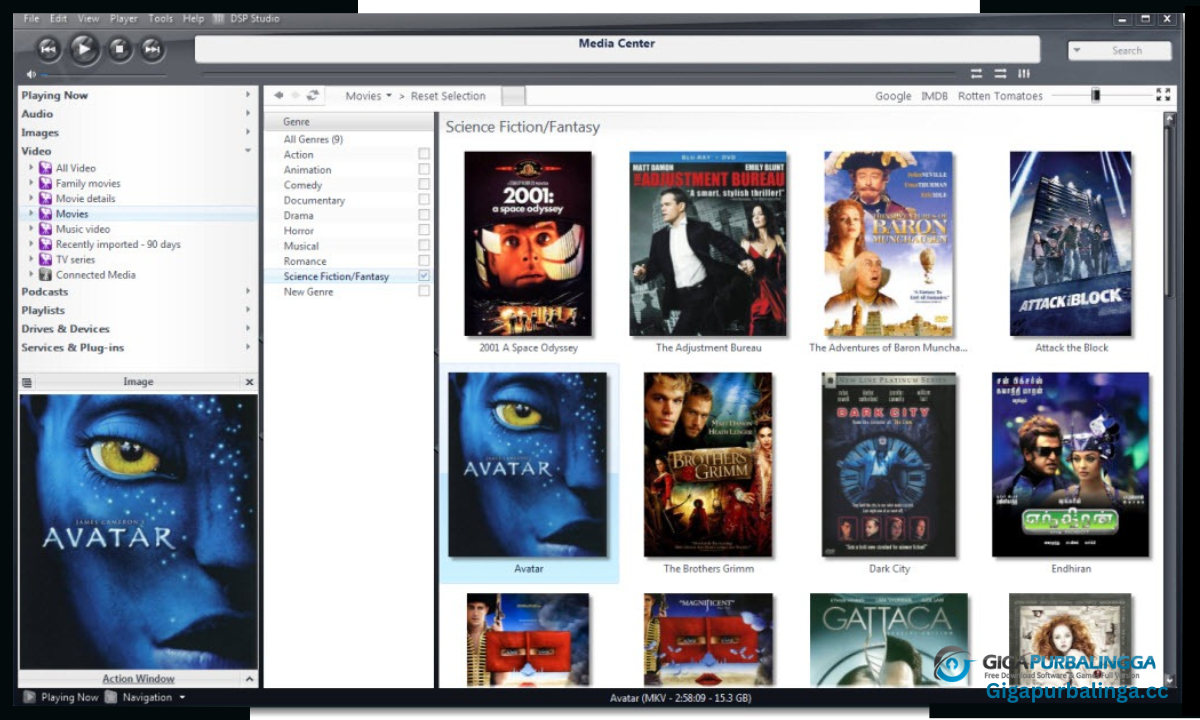The height and width of the screenshot is (720, 1200).
Task: Click the All Video library icon
Action: pos(45,168)
